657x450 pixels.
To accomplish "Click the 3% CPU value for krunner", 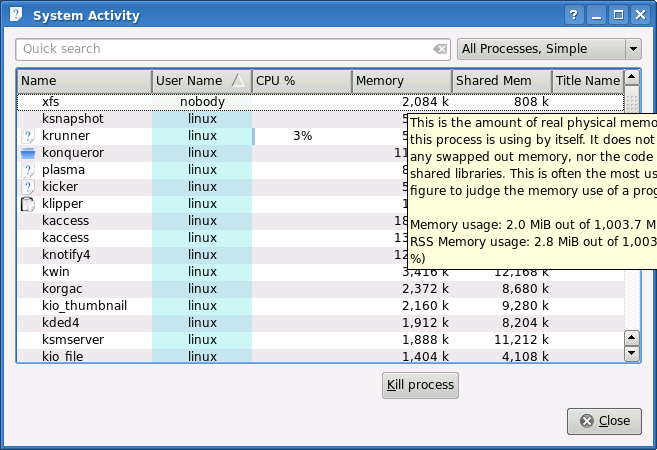I will 303,136.
